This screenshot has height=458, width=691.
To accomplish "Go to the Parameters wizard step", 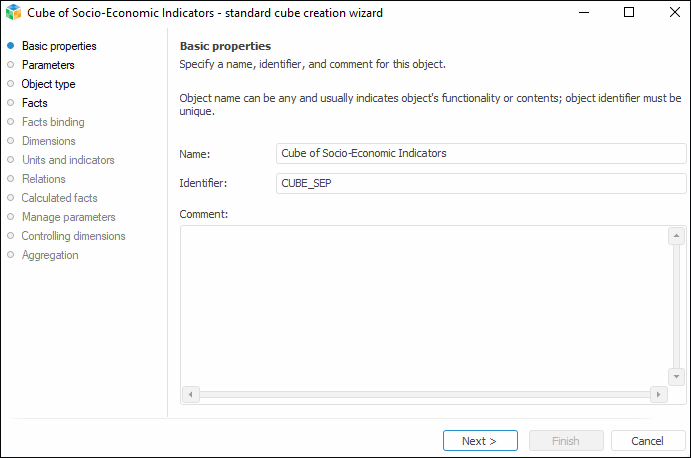I will (48, 65).
